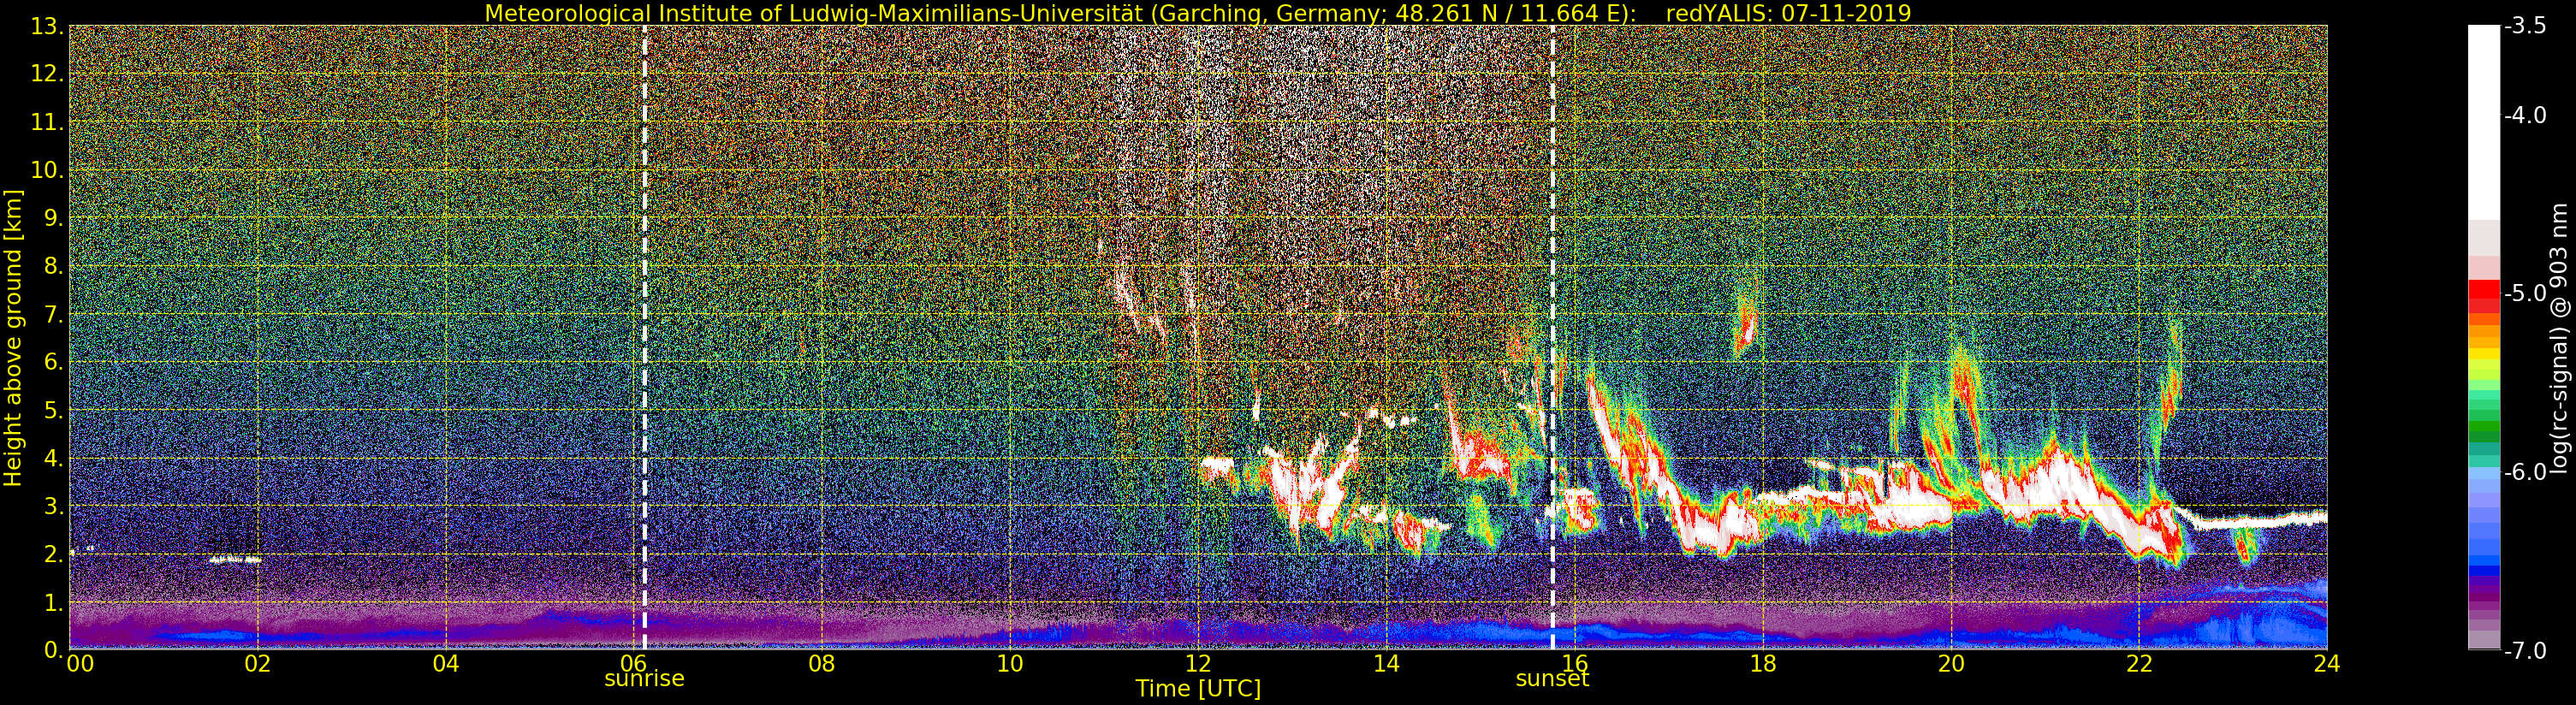
Task: Click the height axis tick label '1.'
Action: point(53,603)
